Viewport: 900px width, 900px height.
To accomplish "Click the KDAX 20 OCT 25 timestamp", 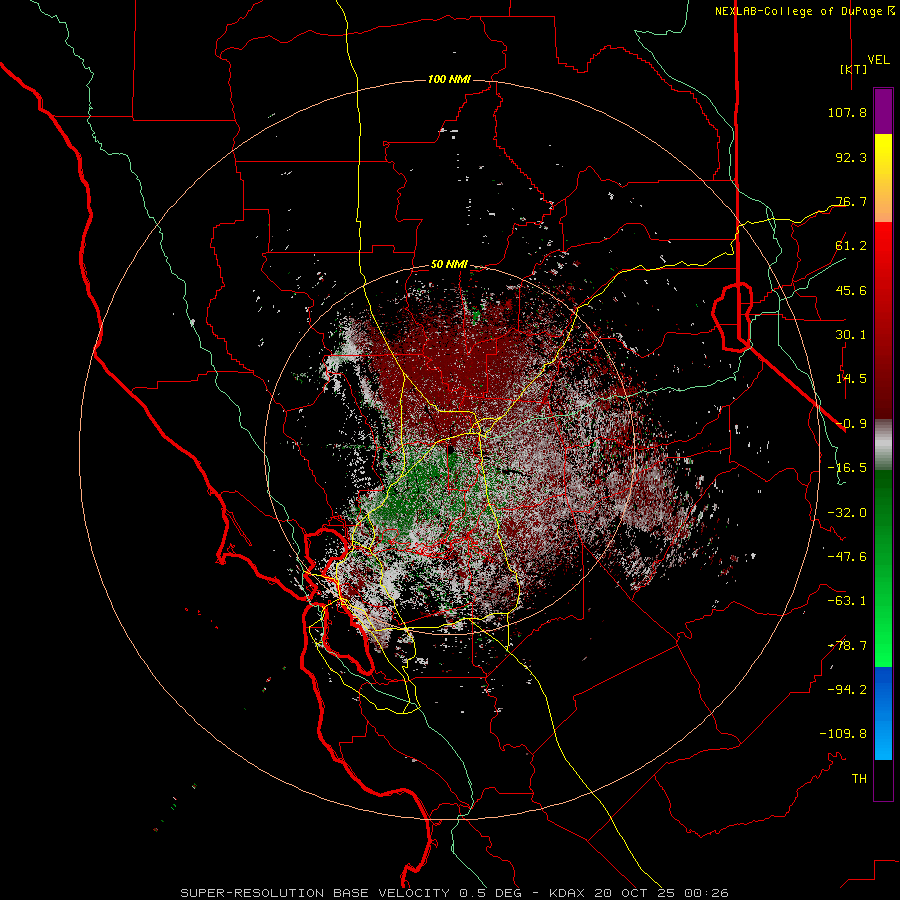I will pyautogui.click(x=639, y=893).
